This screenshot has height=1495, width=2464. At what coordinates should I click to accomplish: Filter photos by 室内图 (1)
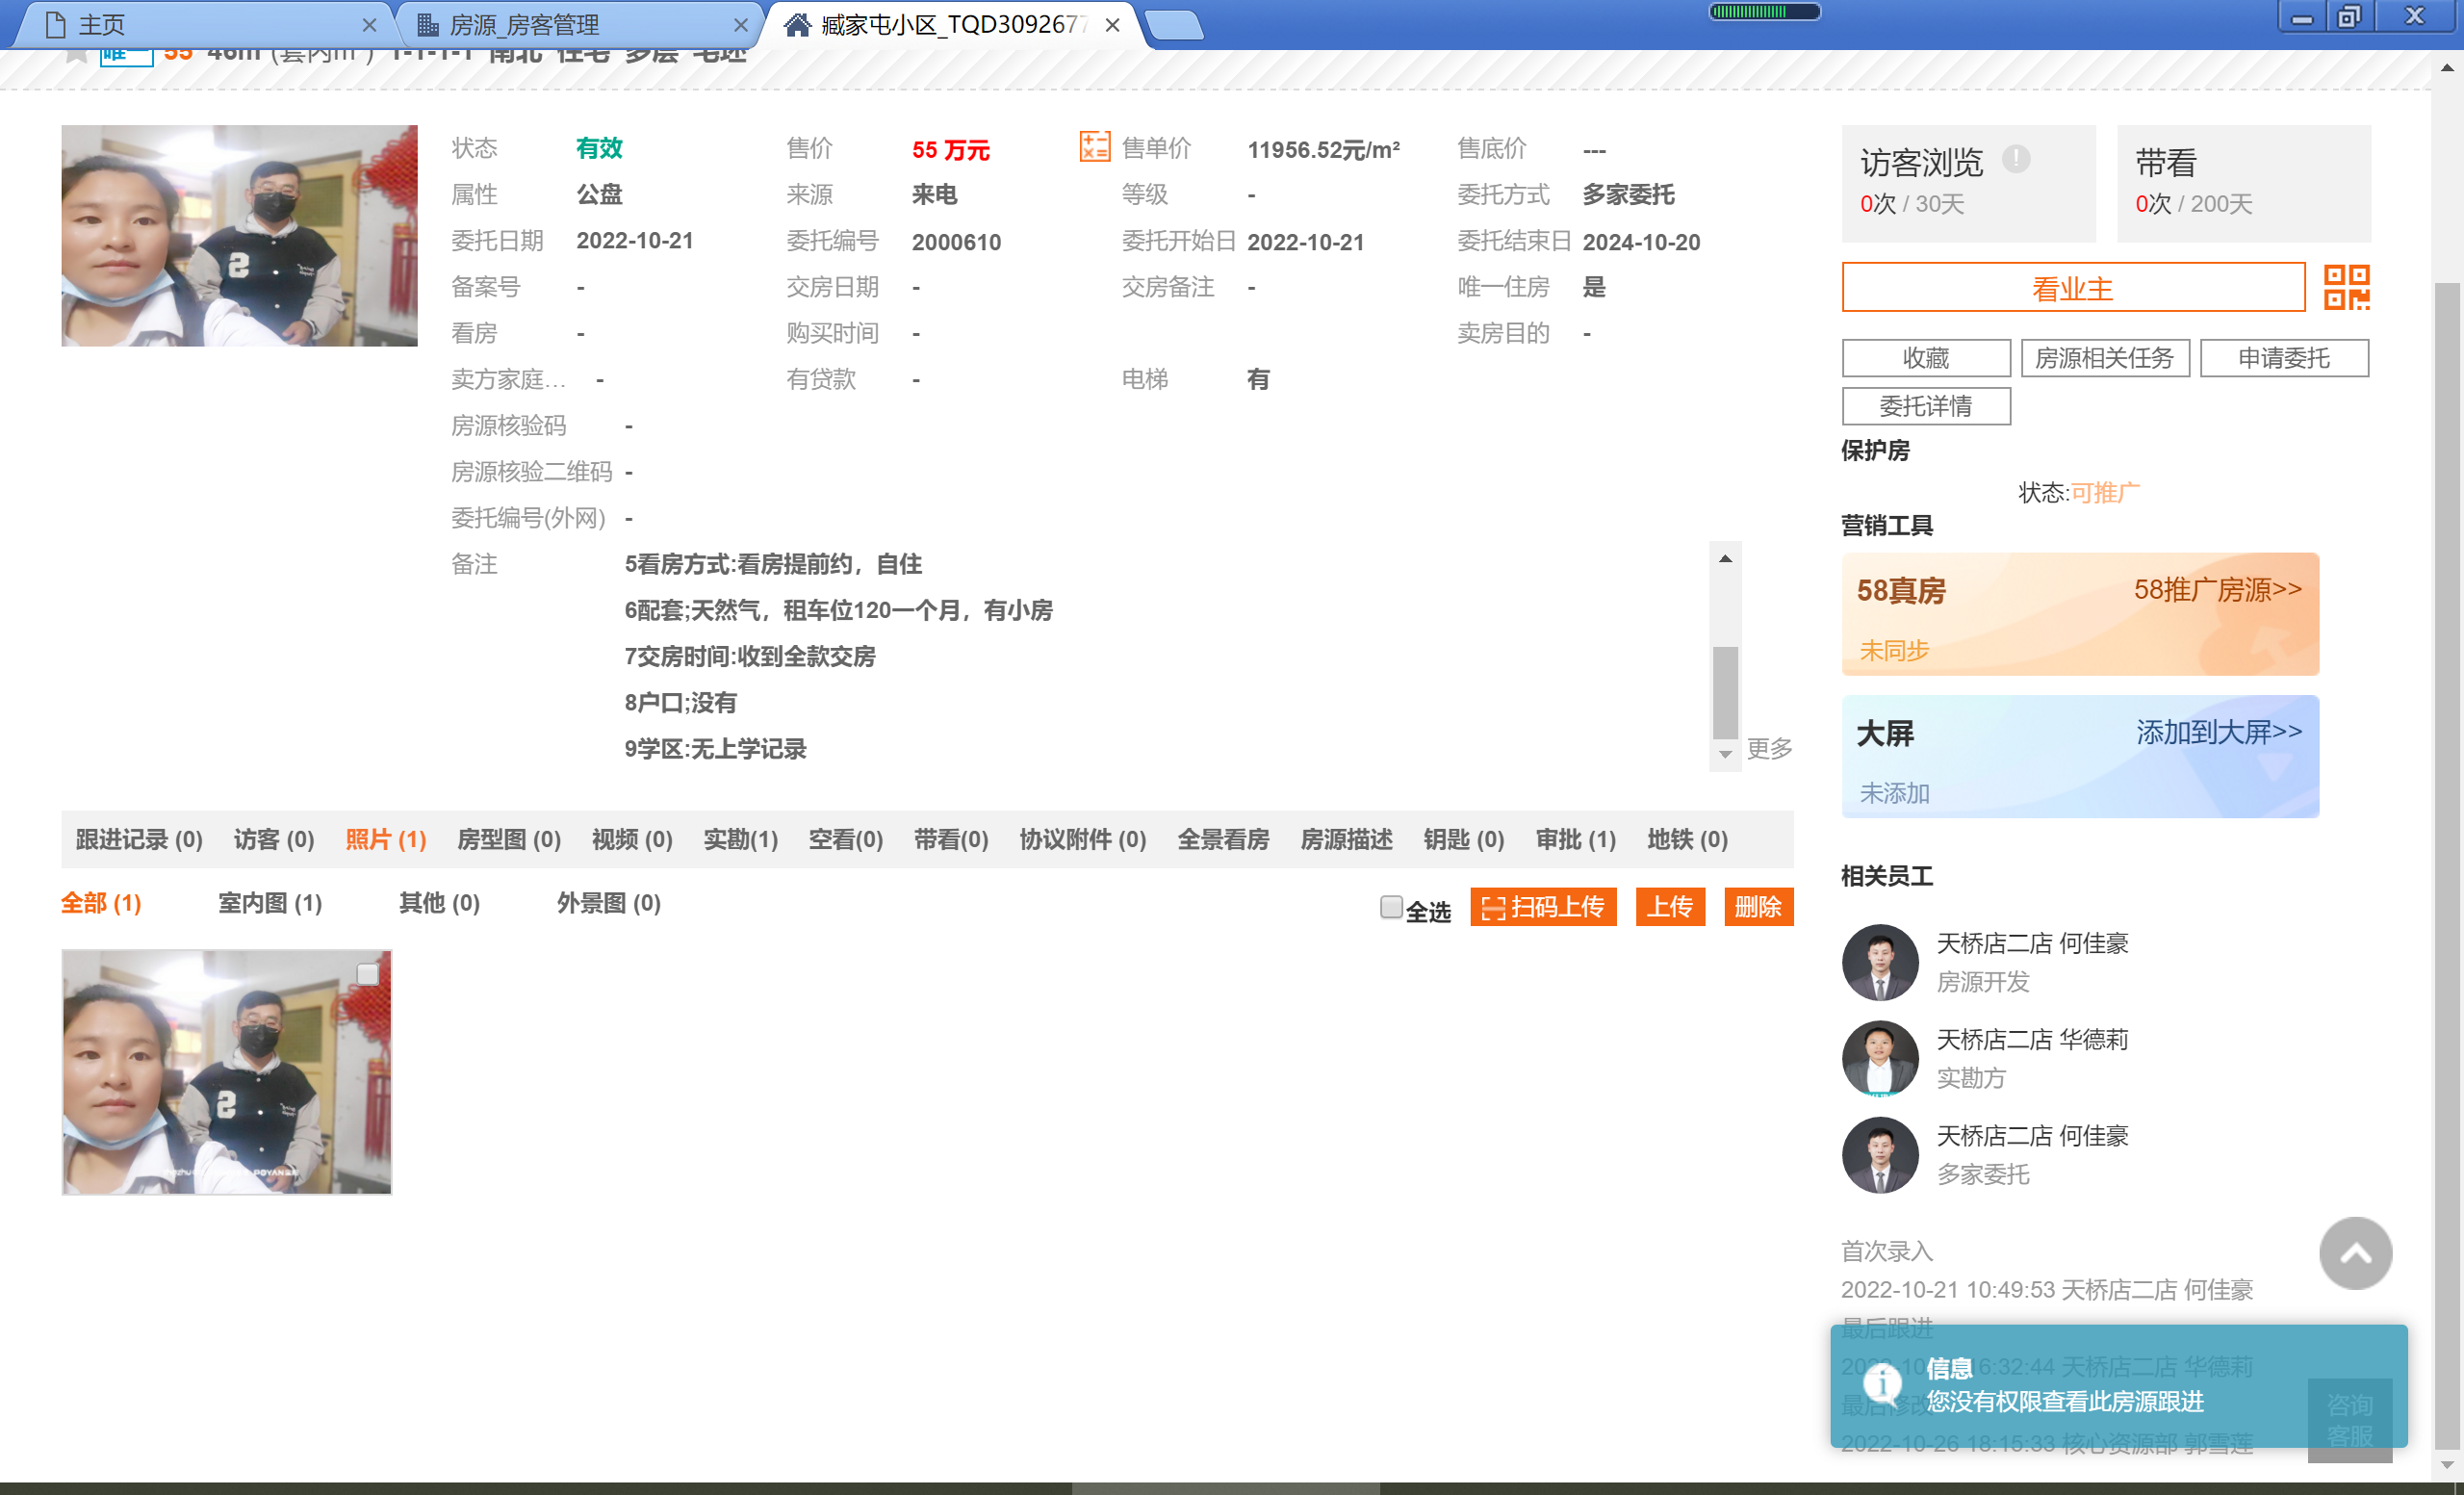270,903
